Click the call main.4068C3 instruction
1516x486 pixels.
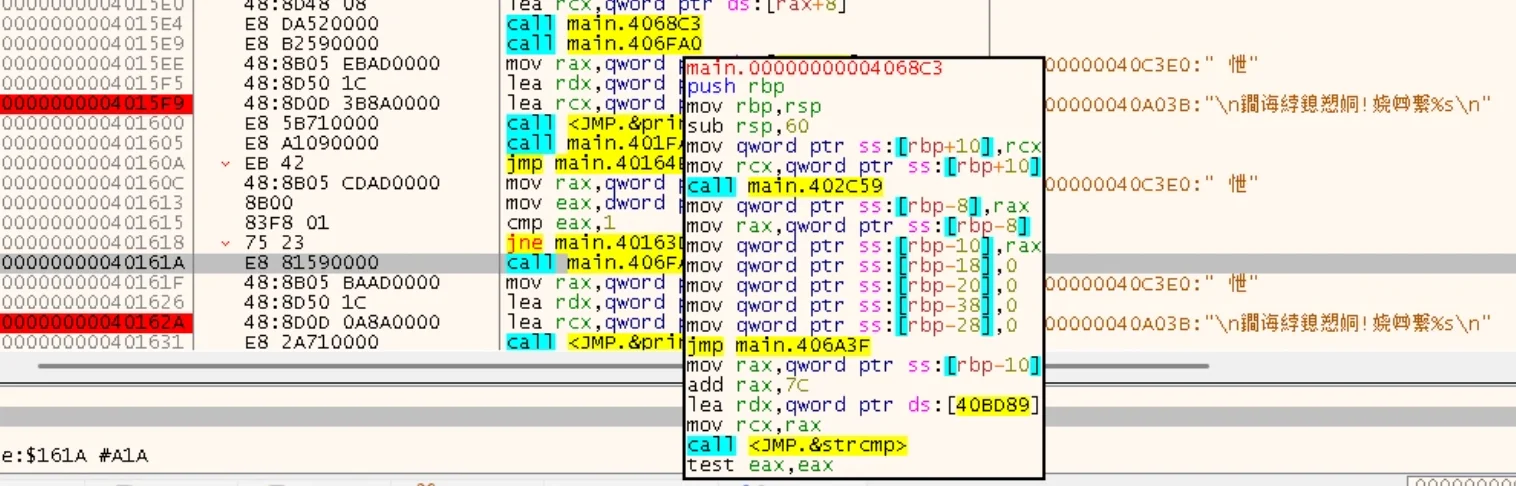click(x=604, y=24)
